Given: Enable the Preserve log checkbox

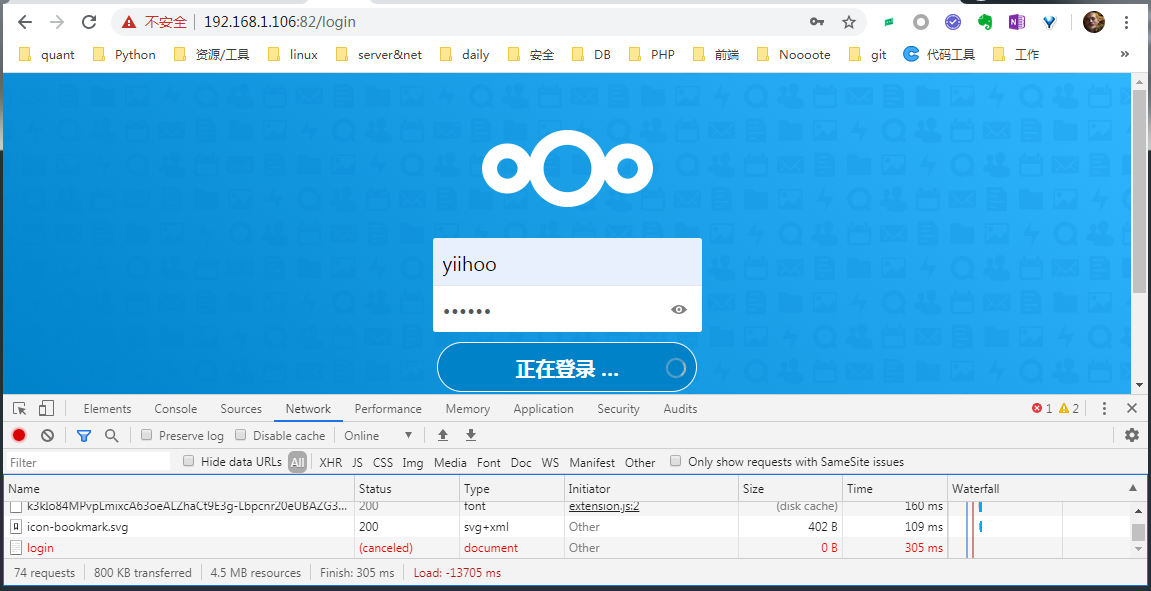Looking at the screenshot, I should click(x=146, y=435).
